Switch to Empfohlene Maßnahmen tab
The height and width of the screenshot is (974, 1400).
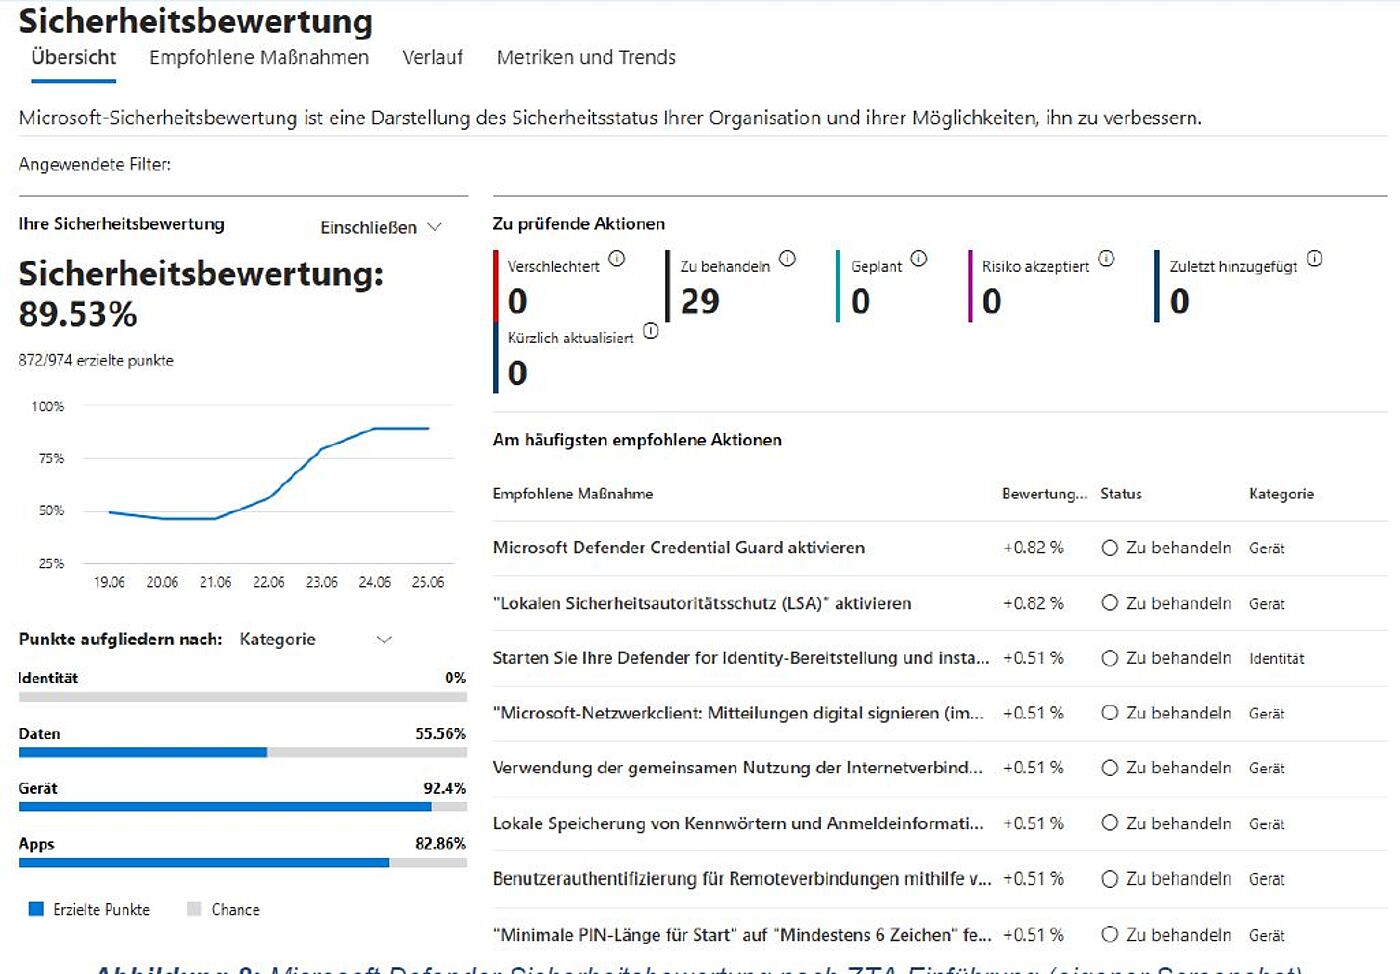[x=259, y=58]
